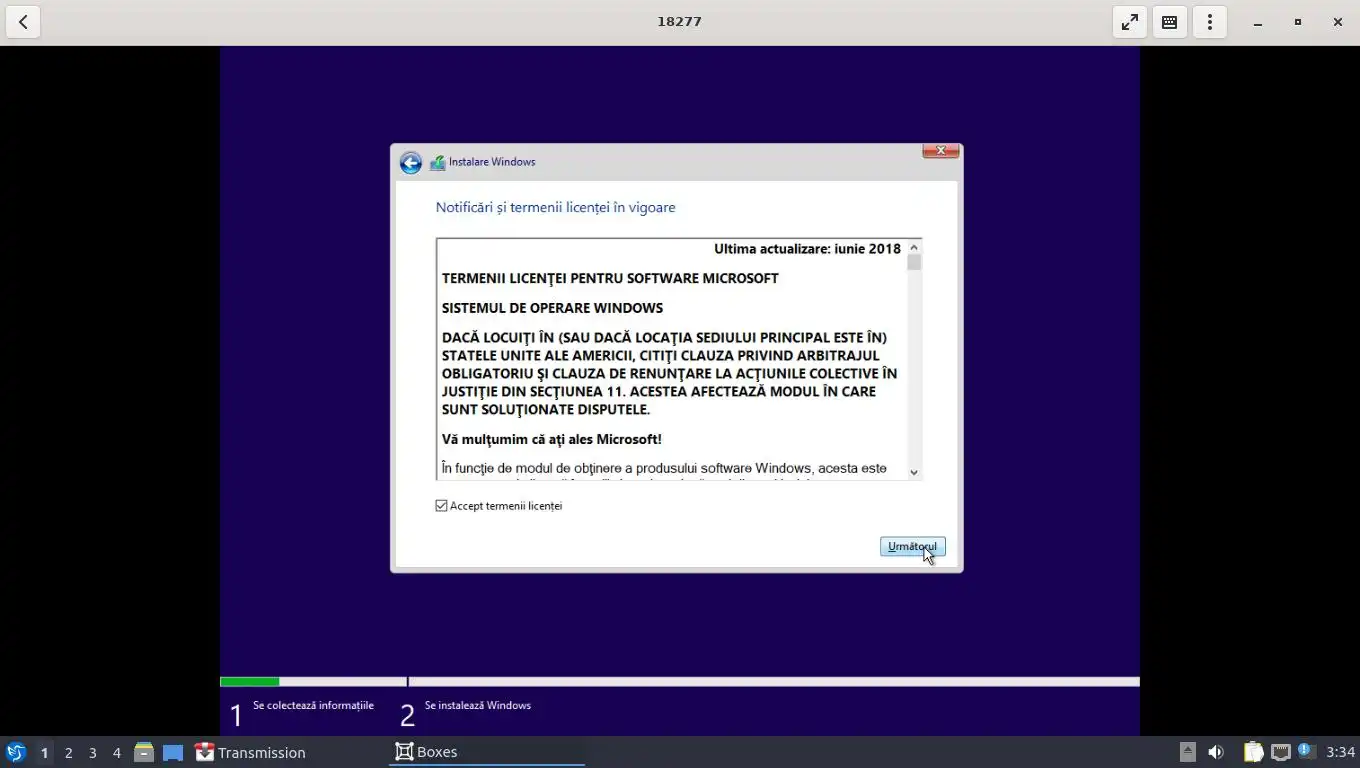This screenshot has height=768, width=1360.
Task: Minimize the Boxes window
Action: tap(1258, 22)
